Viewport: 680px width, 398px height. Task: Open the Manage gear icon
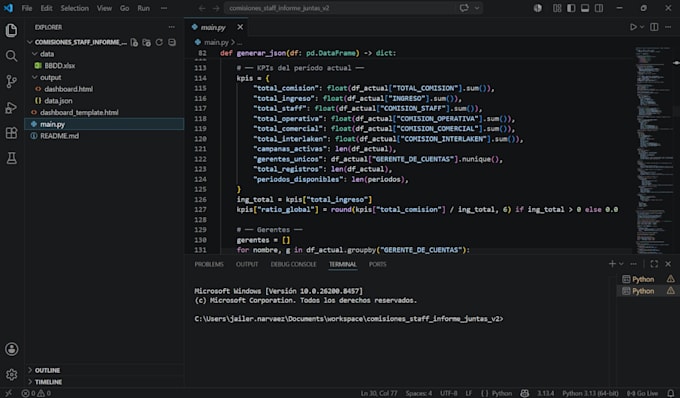coord(12,375)
